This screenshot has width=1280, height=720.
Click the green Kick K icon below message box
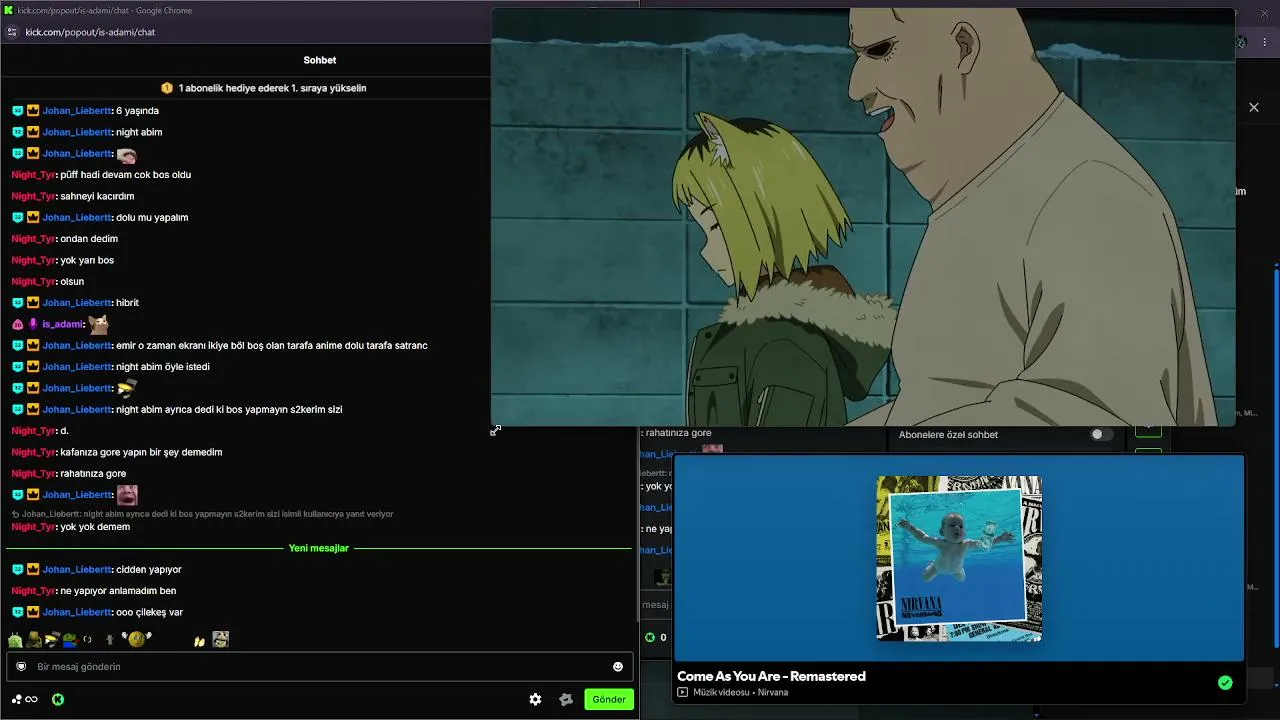pos(58,700)
